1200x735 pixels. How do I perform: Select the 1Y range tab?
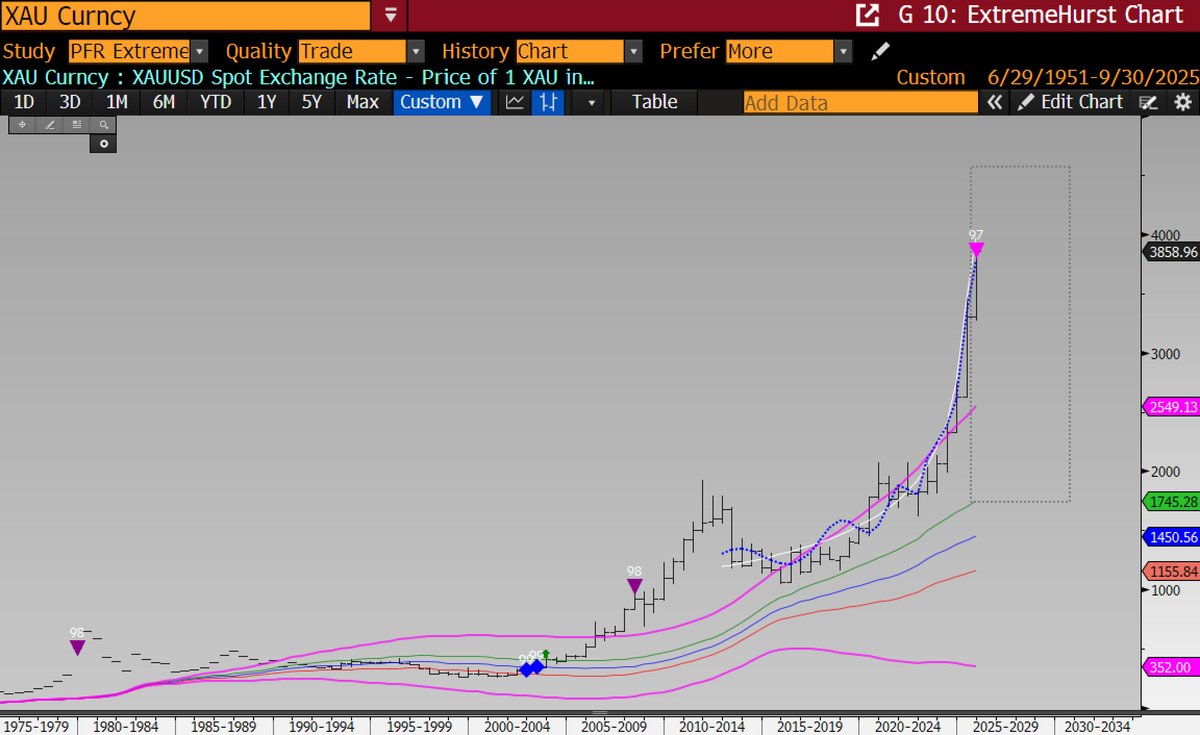pos(266,102)
